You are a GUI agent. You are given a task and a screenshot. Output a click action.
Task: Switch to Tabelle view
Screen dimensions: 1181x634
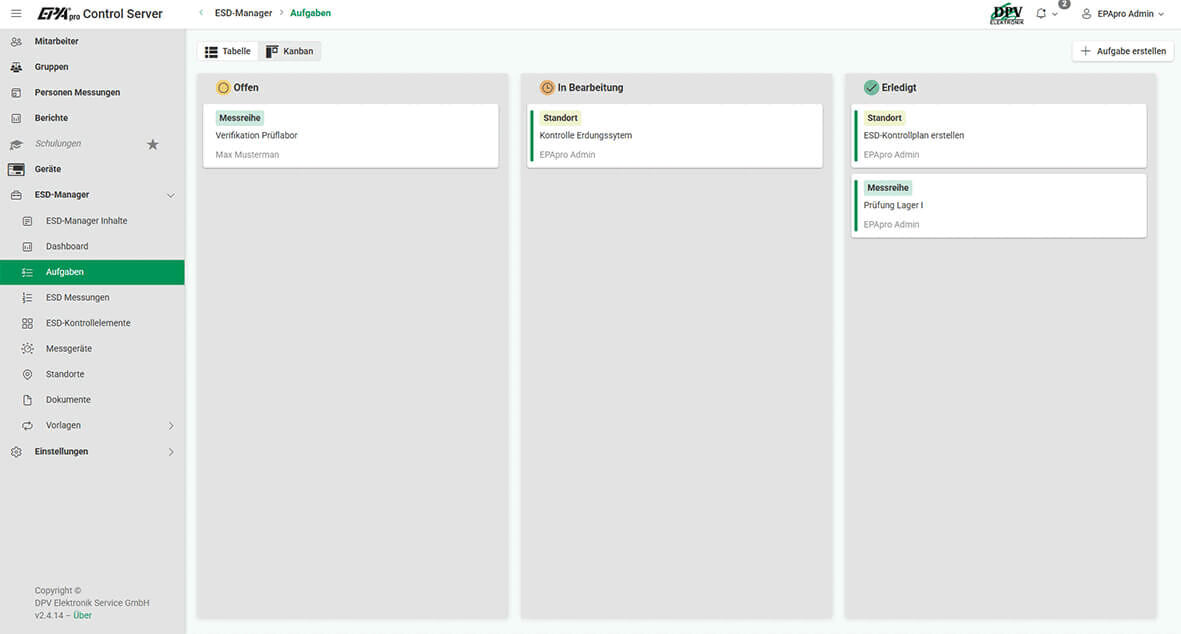click(228, 51)
